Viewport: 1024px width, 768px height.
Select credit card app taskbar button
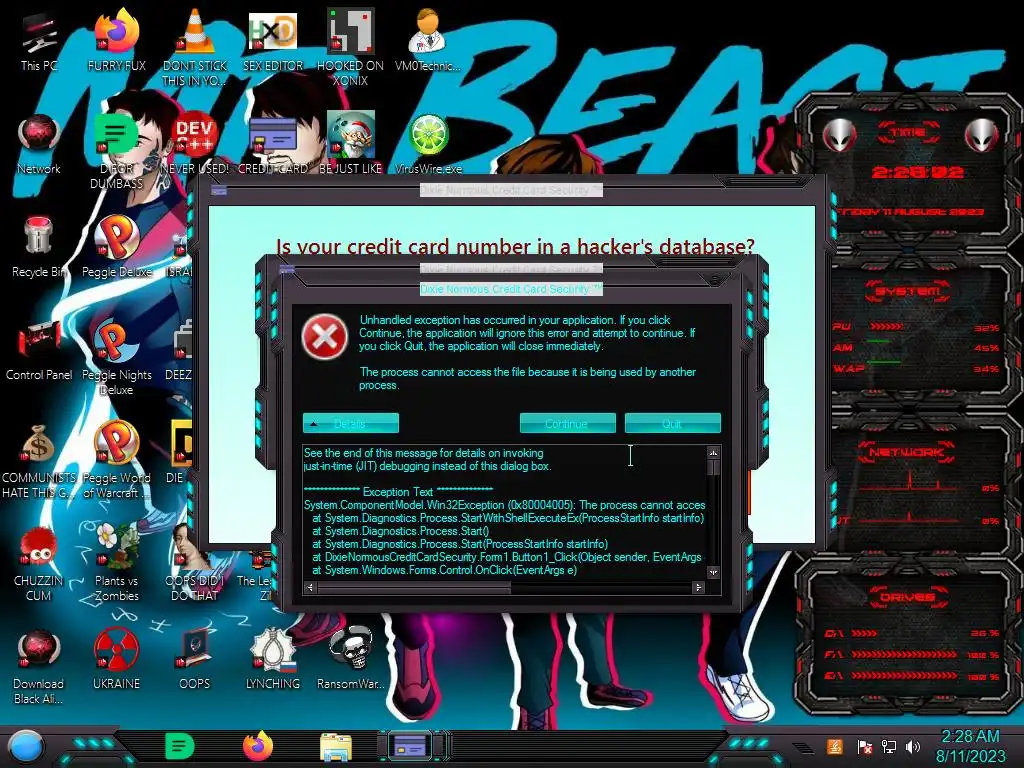pos(410,746)
